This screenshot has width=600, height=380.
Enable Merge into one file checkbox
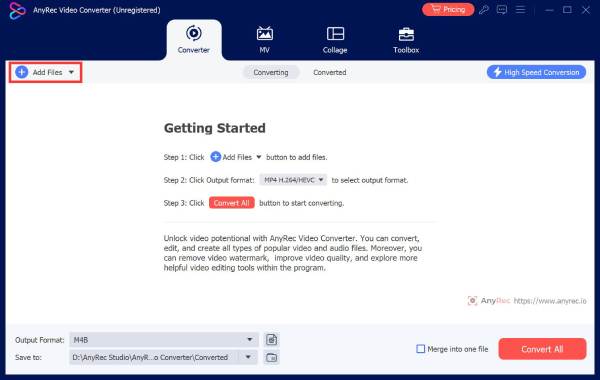(421, 349)
